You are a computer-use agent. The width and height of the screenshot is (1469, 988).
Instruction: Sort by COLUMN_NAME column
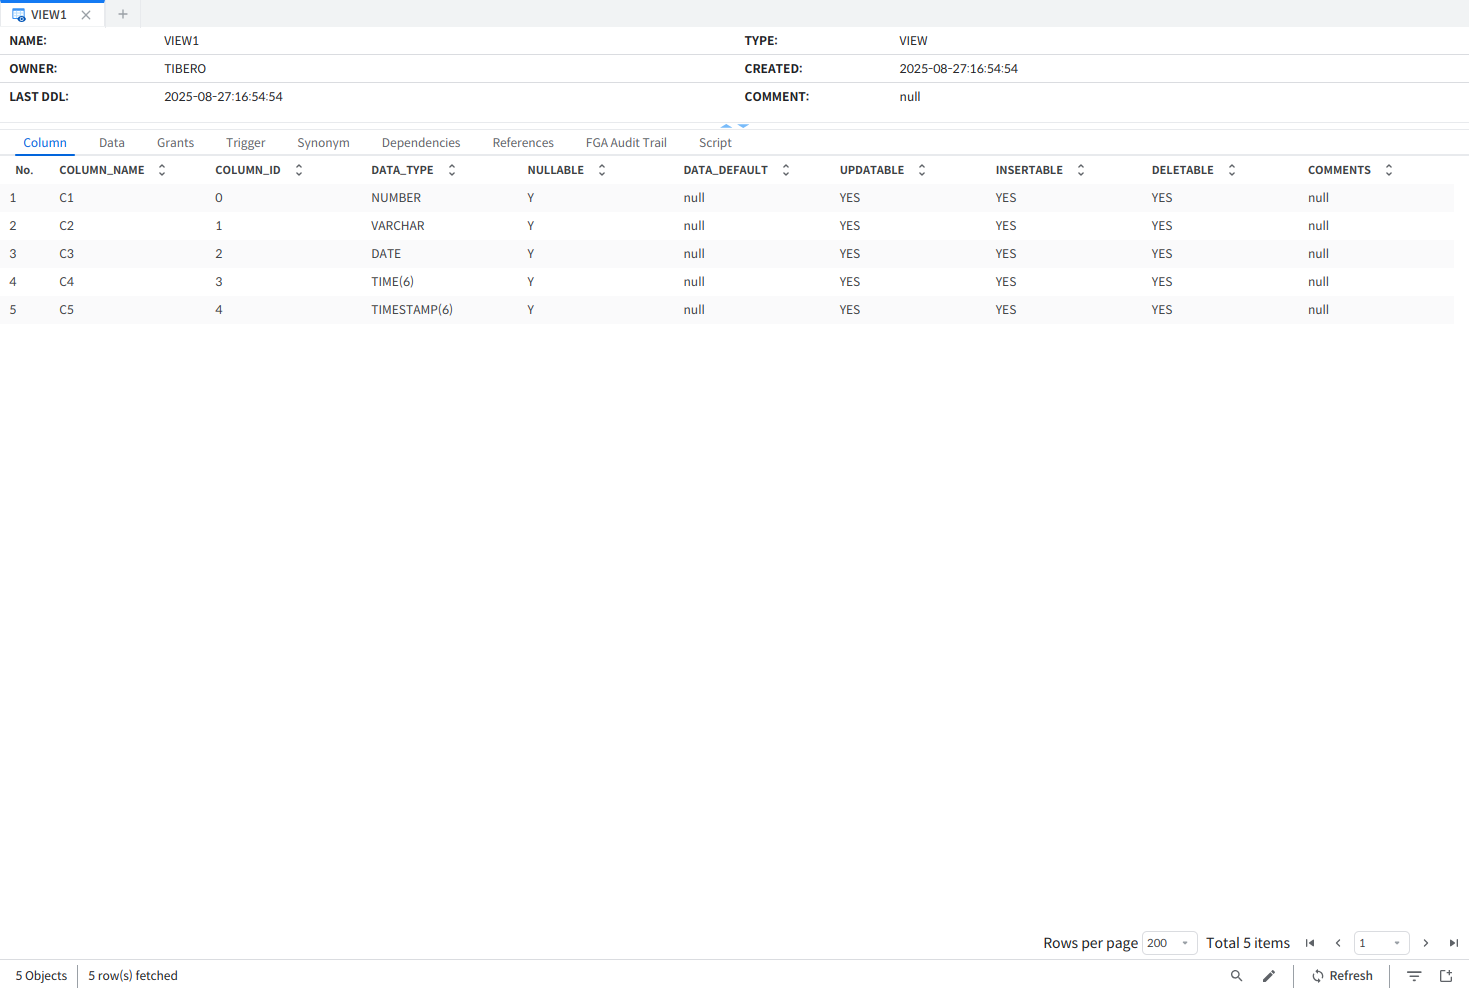click(x=162, y=170)
